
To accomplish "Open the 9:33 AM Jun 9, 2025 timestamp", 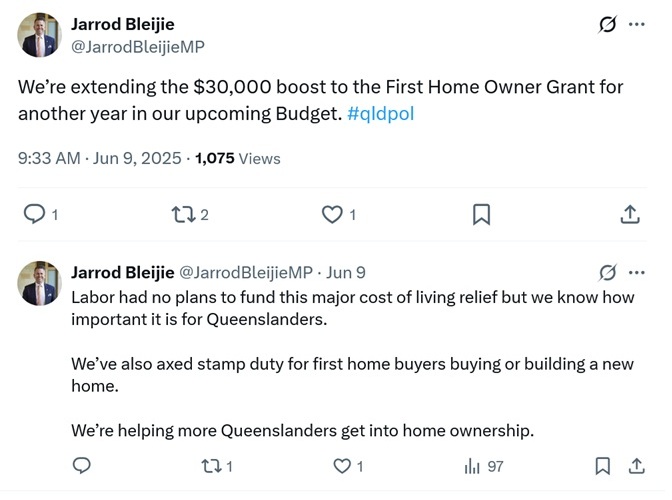I will [x=100, y=158].
